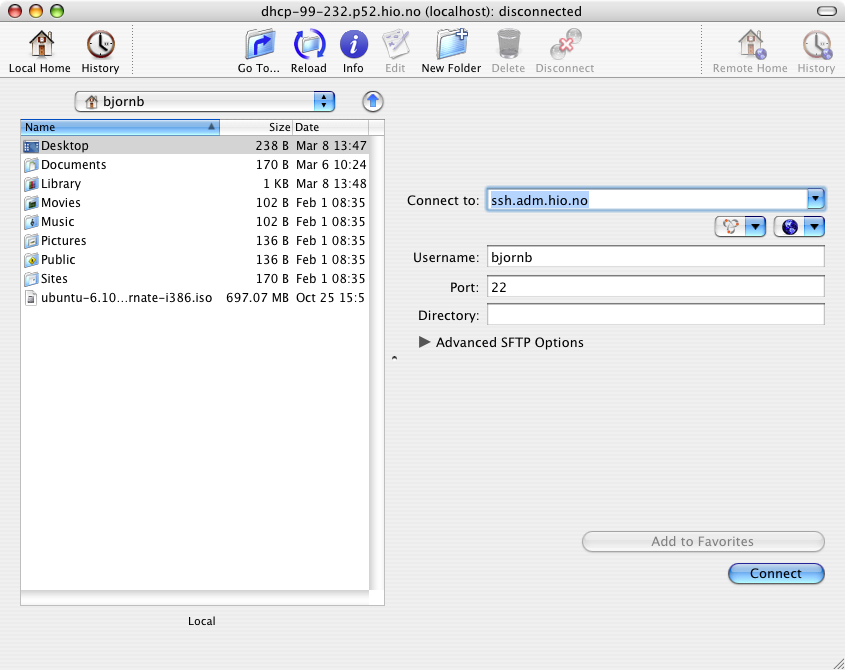This screenshot has width=845, height=670.
Task: Sort the file list by Name column
Action: click(120, 127)
